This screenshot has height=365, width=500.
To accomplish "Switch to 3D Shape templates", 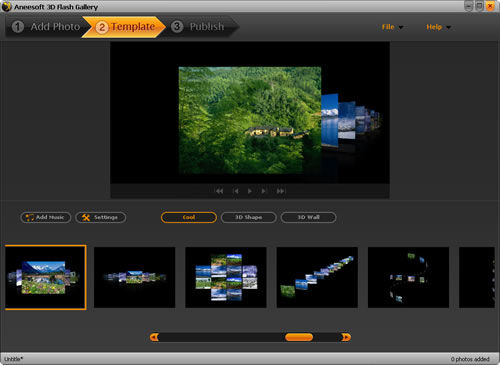I will point(249,217).
